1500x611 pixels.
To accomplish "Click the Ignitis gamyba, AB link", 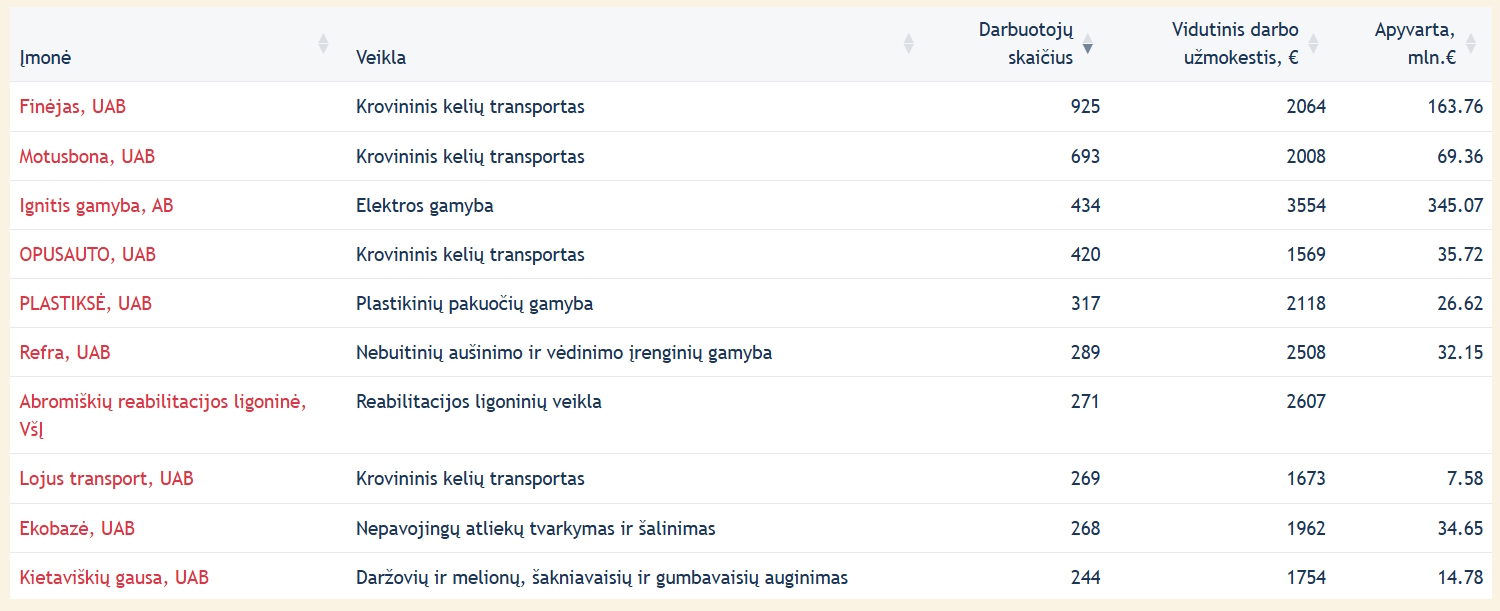I will tap(96, 205).
